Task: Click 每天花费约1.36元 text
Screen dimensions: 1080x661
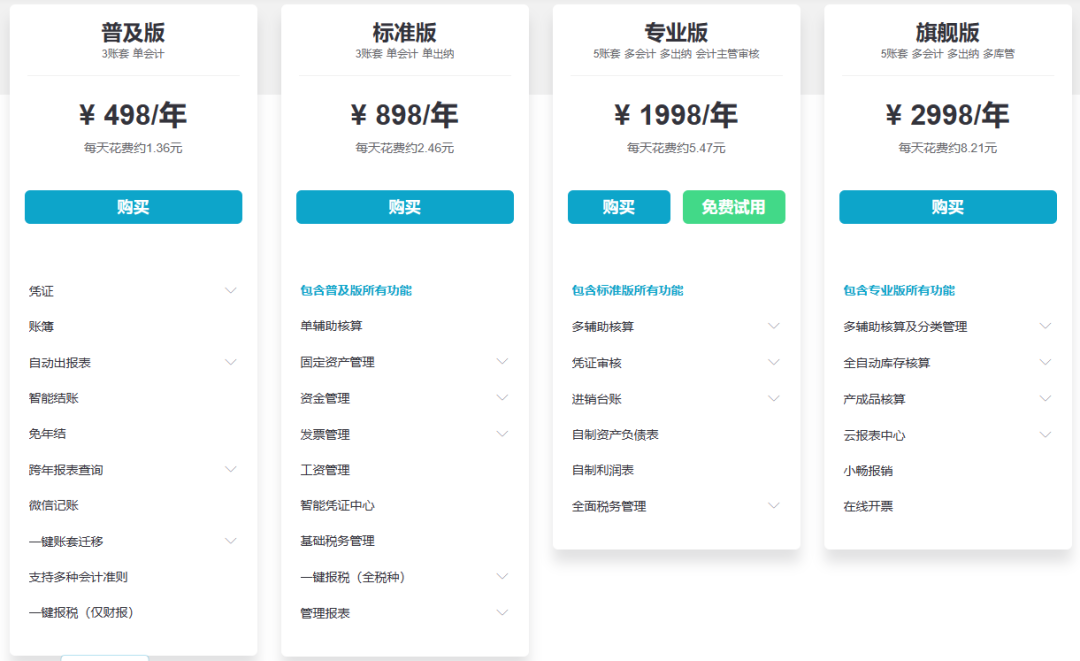Action: pyautogui.click(x=133, y=148)
